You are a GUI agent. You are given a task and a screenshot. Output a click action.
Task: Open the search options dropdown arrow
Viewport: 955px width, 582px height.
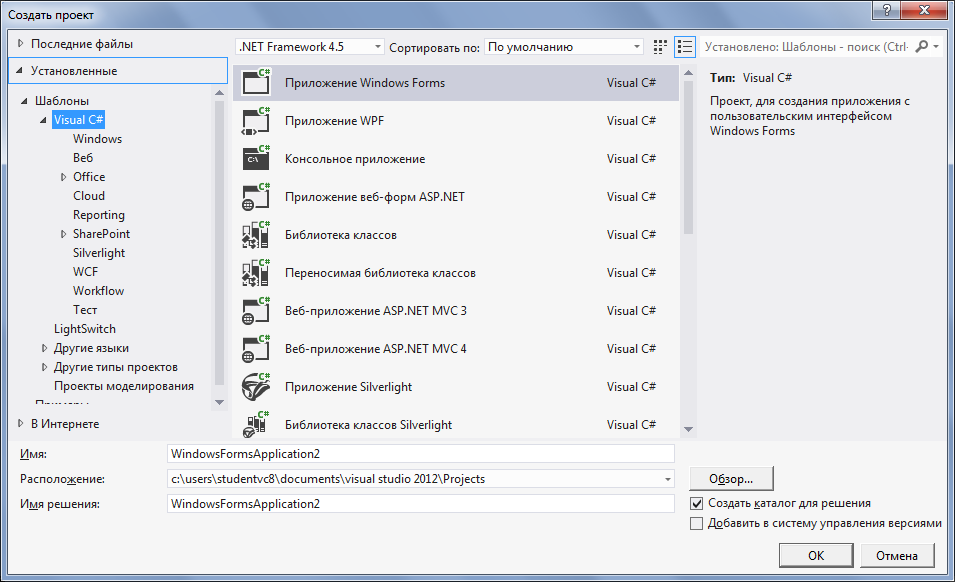coord(936,46)
